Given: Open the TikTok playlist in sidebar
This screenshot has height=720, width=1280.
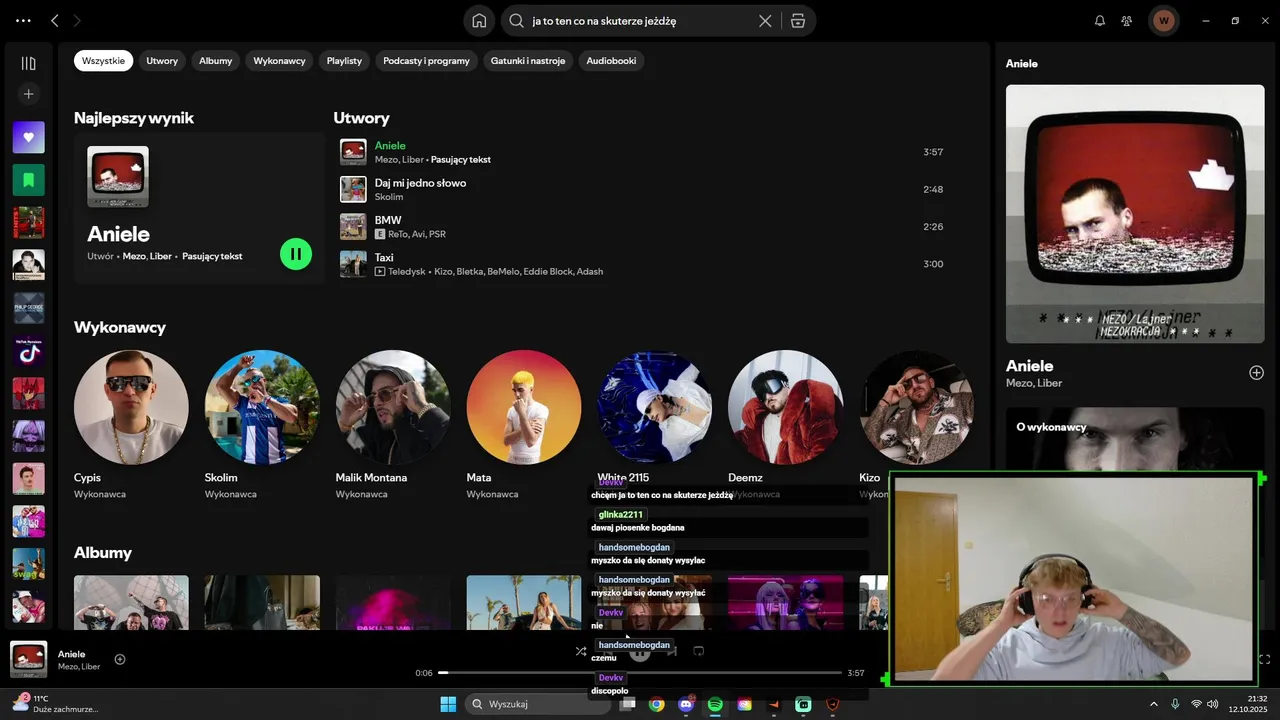Looking at the screenshot, I should click(x=28, y=351).
